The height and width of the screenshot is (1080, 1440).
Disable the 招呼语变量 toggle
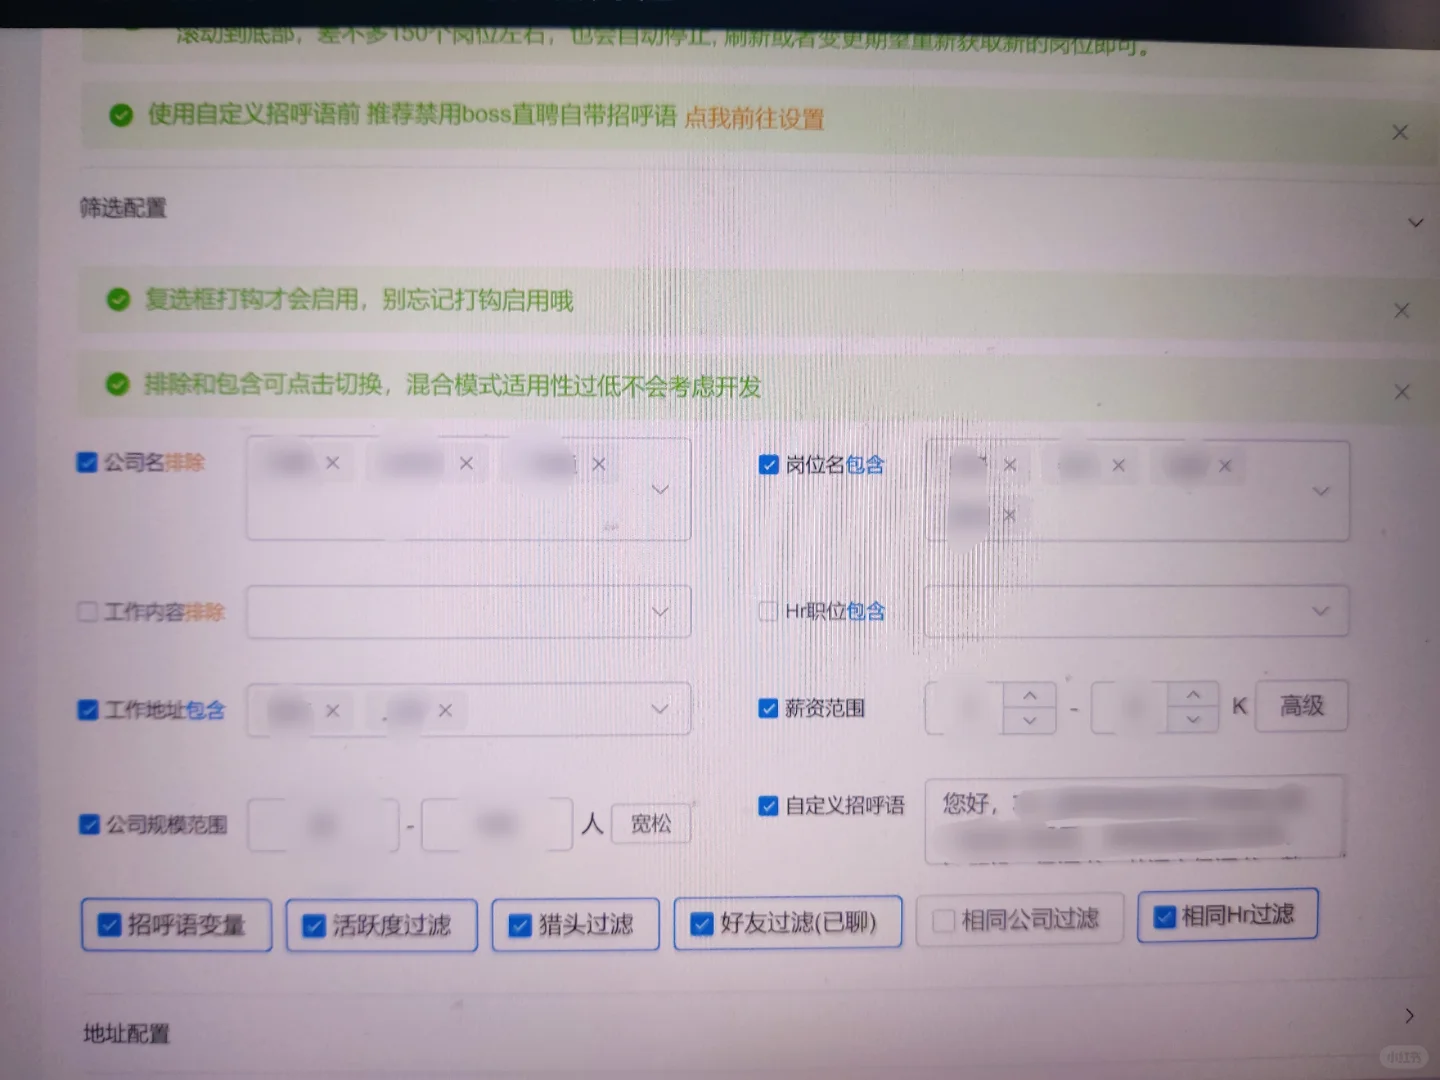[x=110, y=925]
